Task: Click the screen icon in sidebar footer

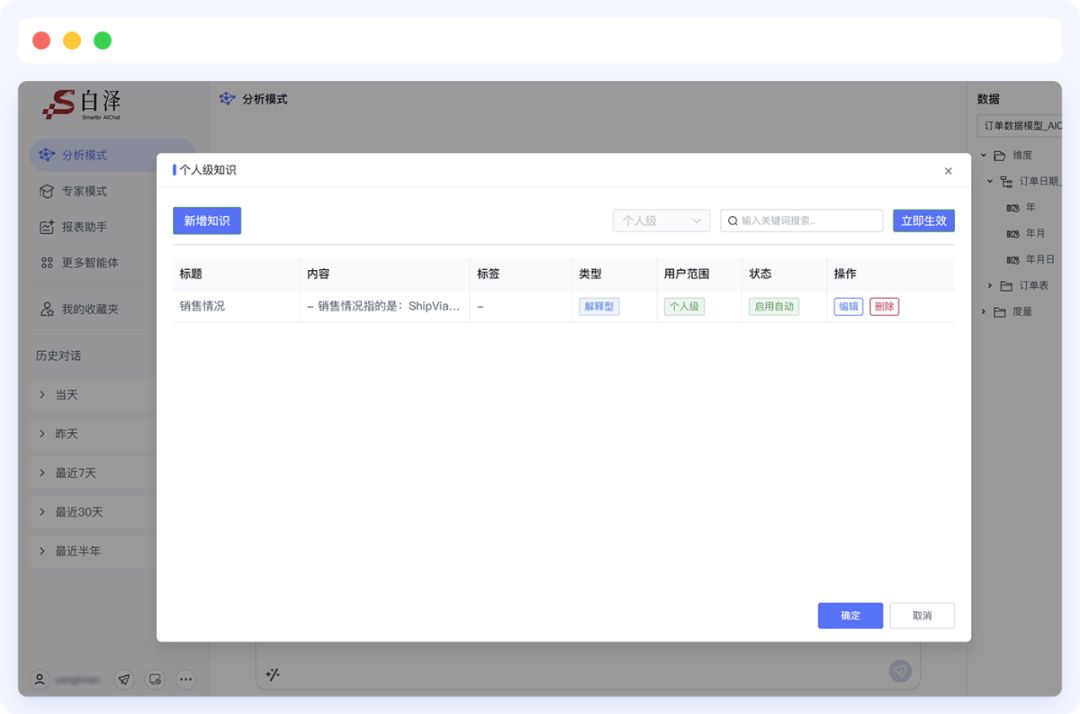Action: (x=155, y=680)
